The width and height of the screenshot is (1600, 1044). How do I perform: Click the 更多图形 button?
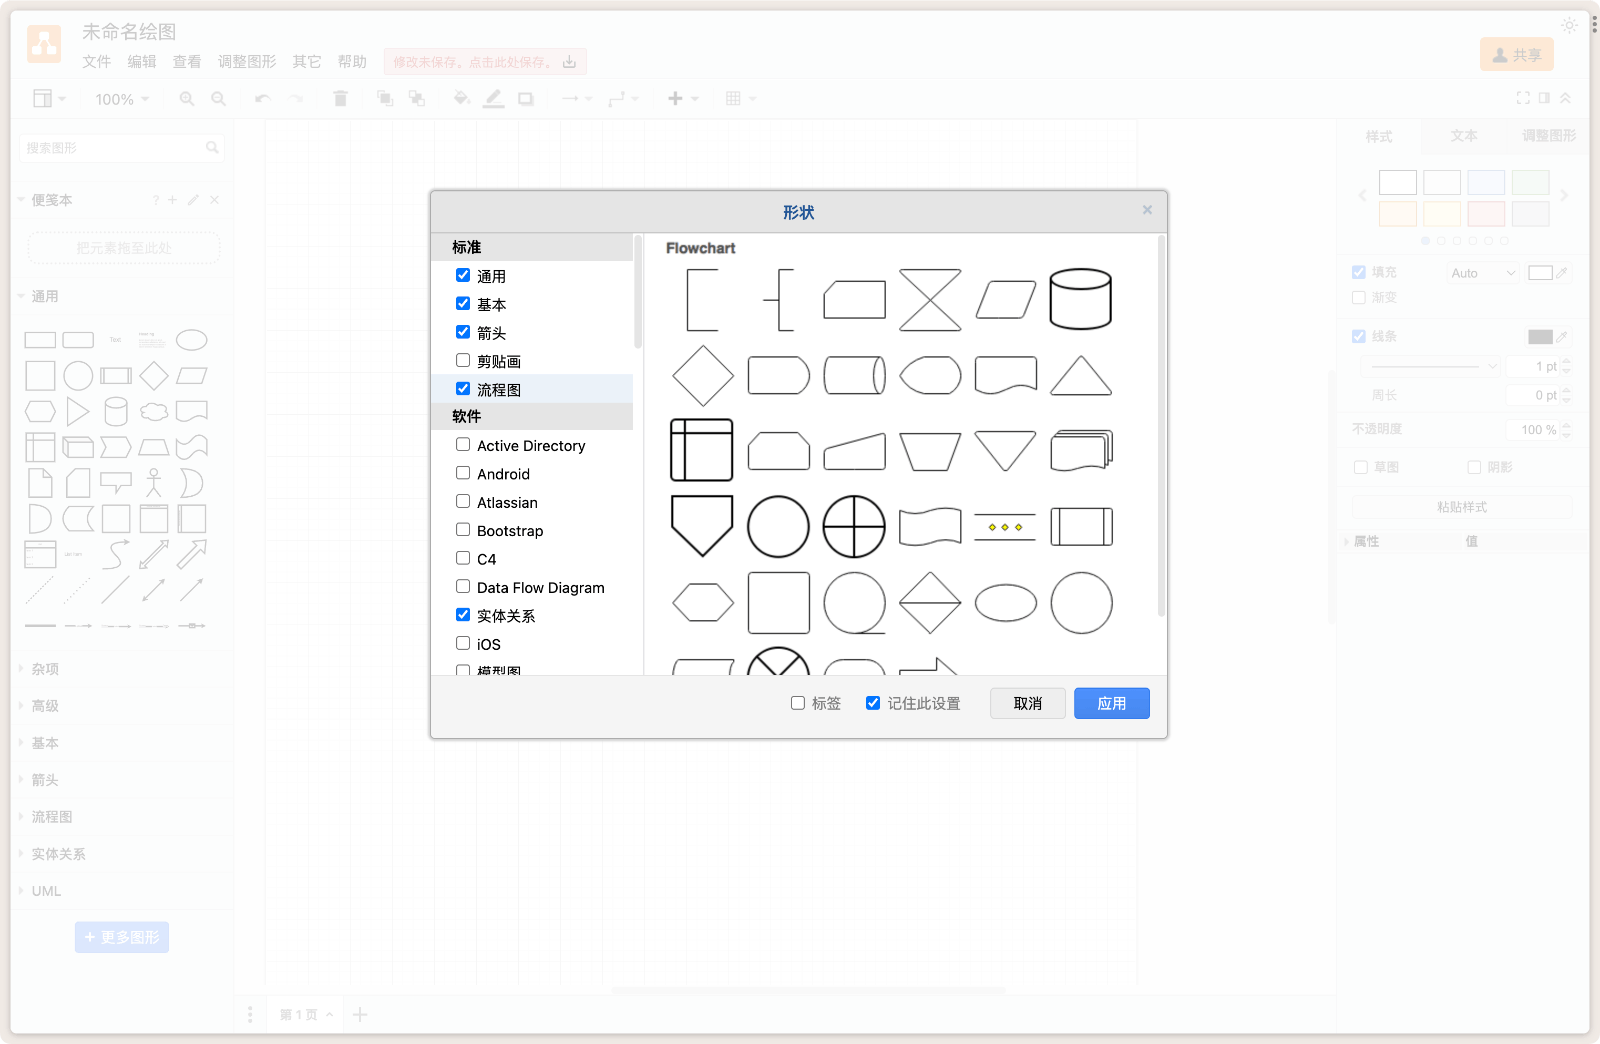[122, 937]
